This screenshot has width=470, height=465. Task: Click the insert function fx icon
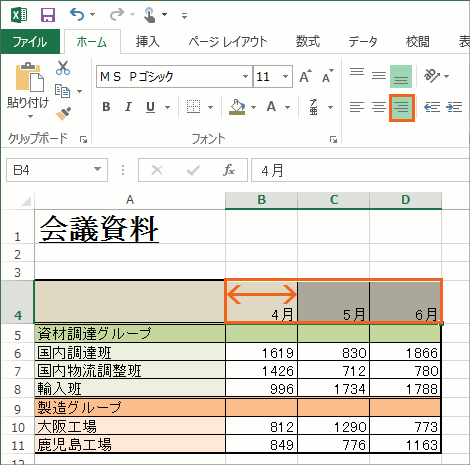(229, 170)
